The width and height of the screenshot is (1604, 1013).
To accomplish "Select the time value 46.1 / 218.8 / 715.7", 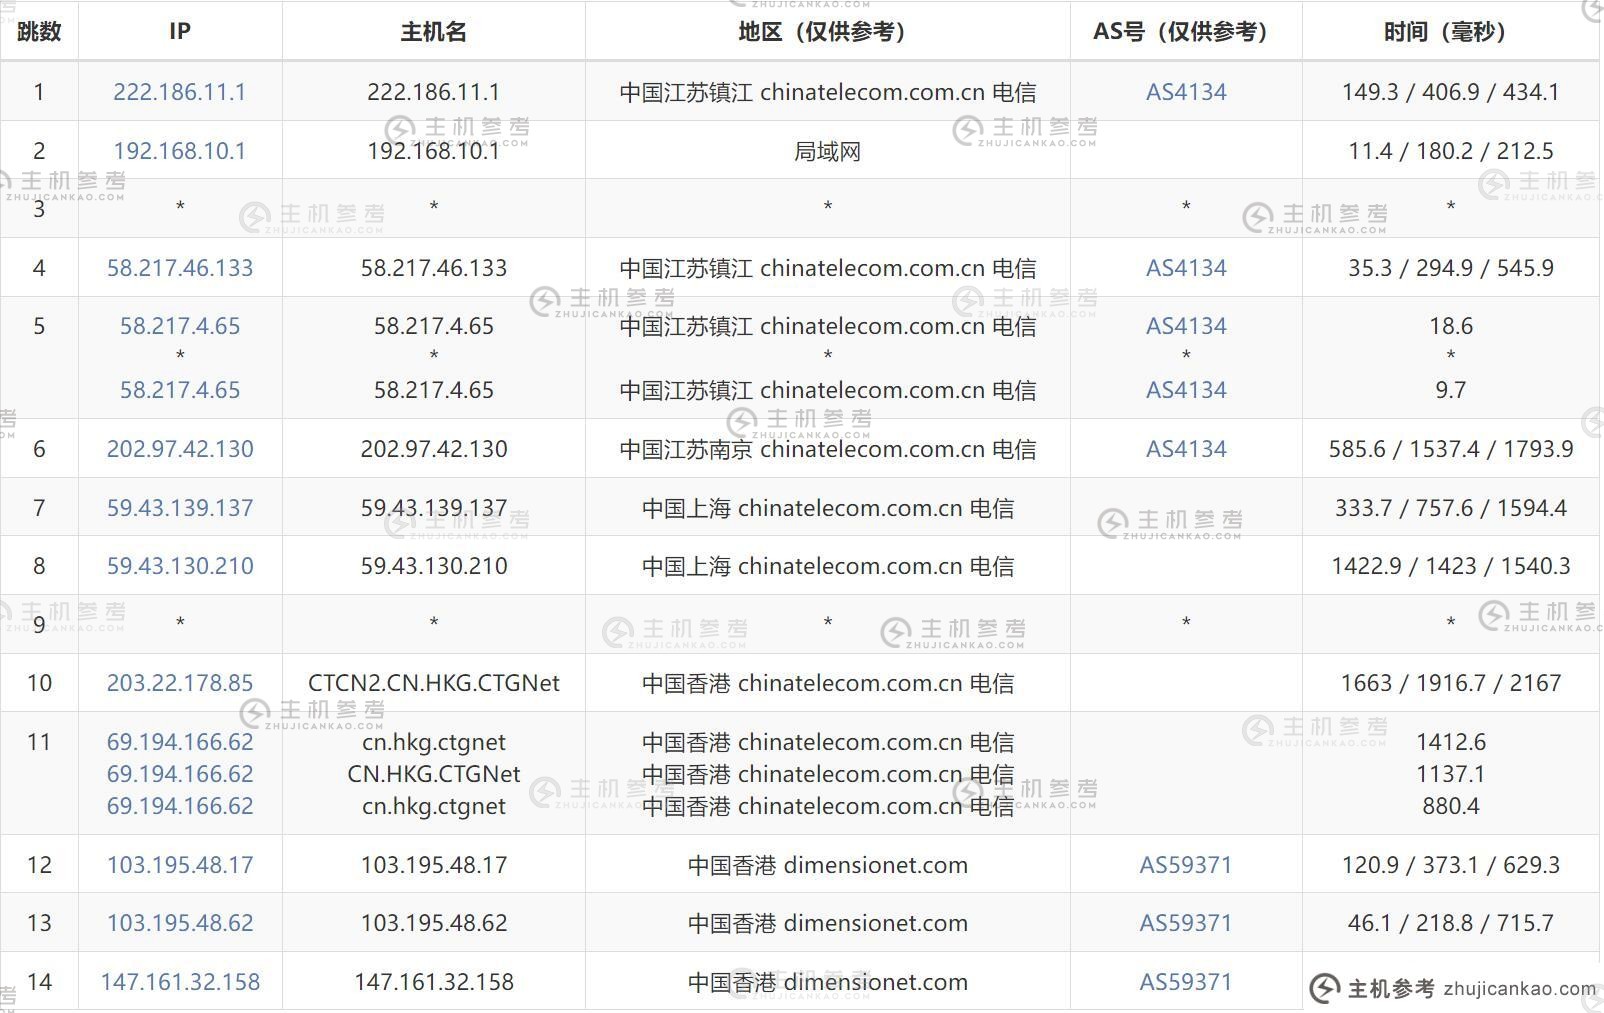I will [x=1451, y=923].
